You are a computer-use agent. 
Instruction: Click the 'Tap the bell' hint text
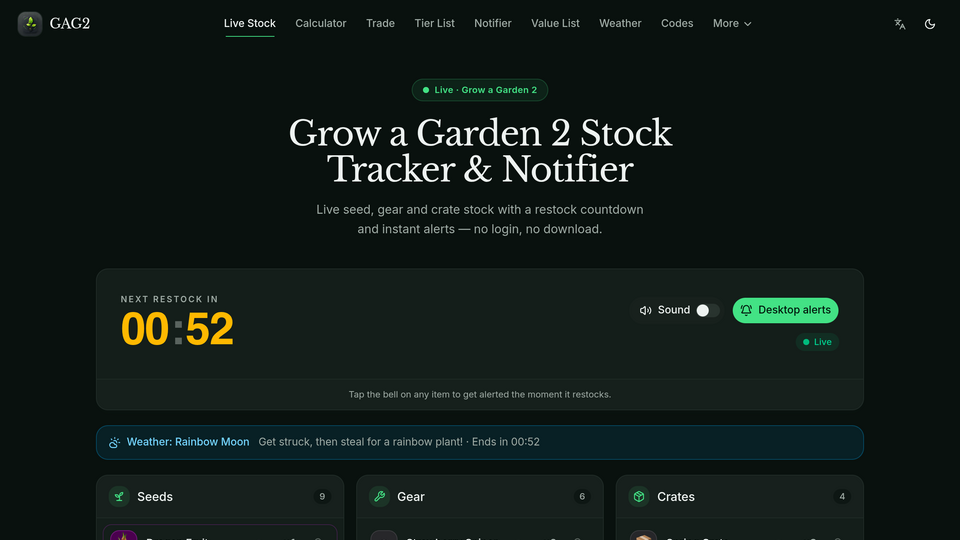(480, 394)
